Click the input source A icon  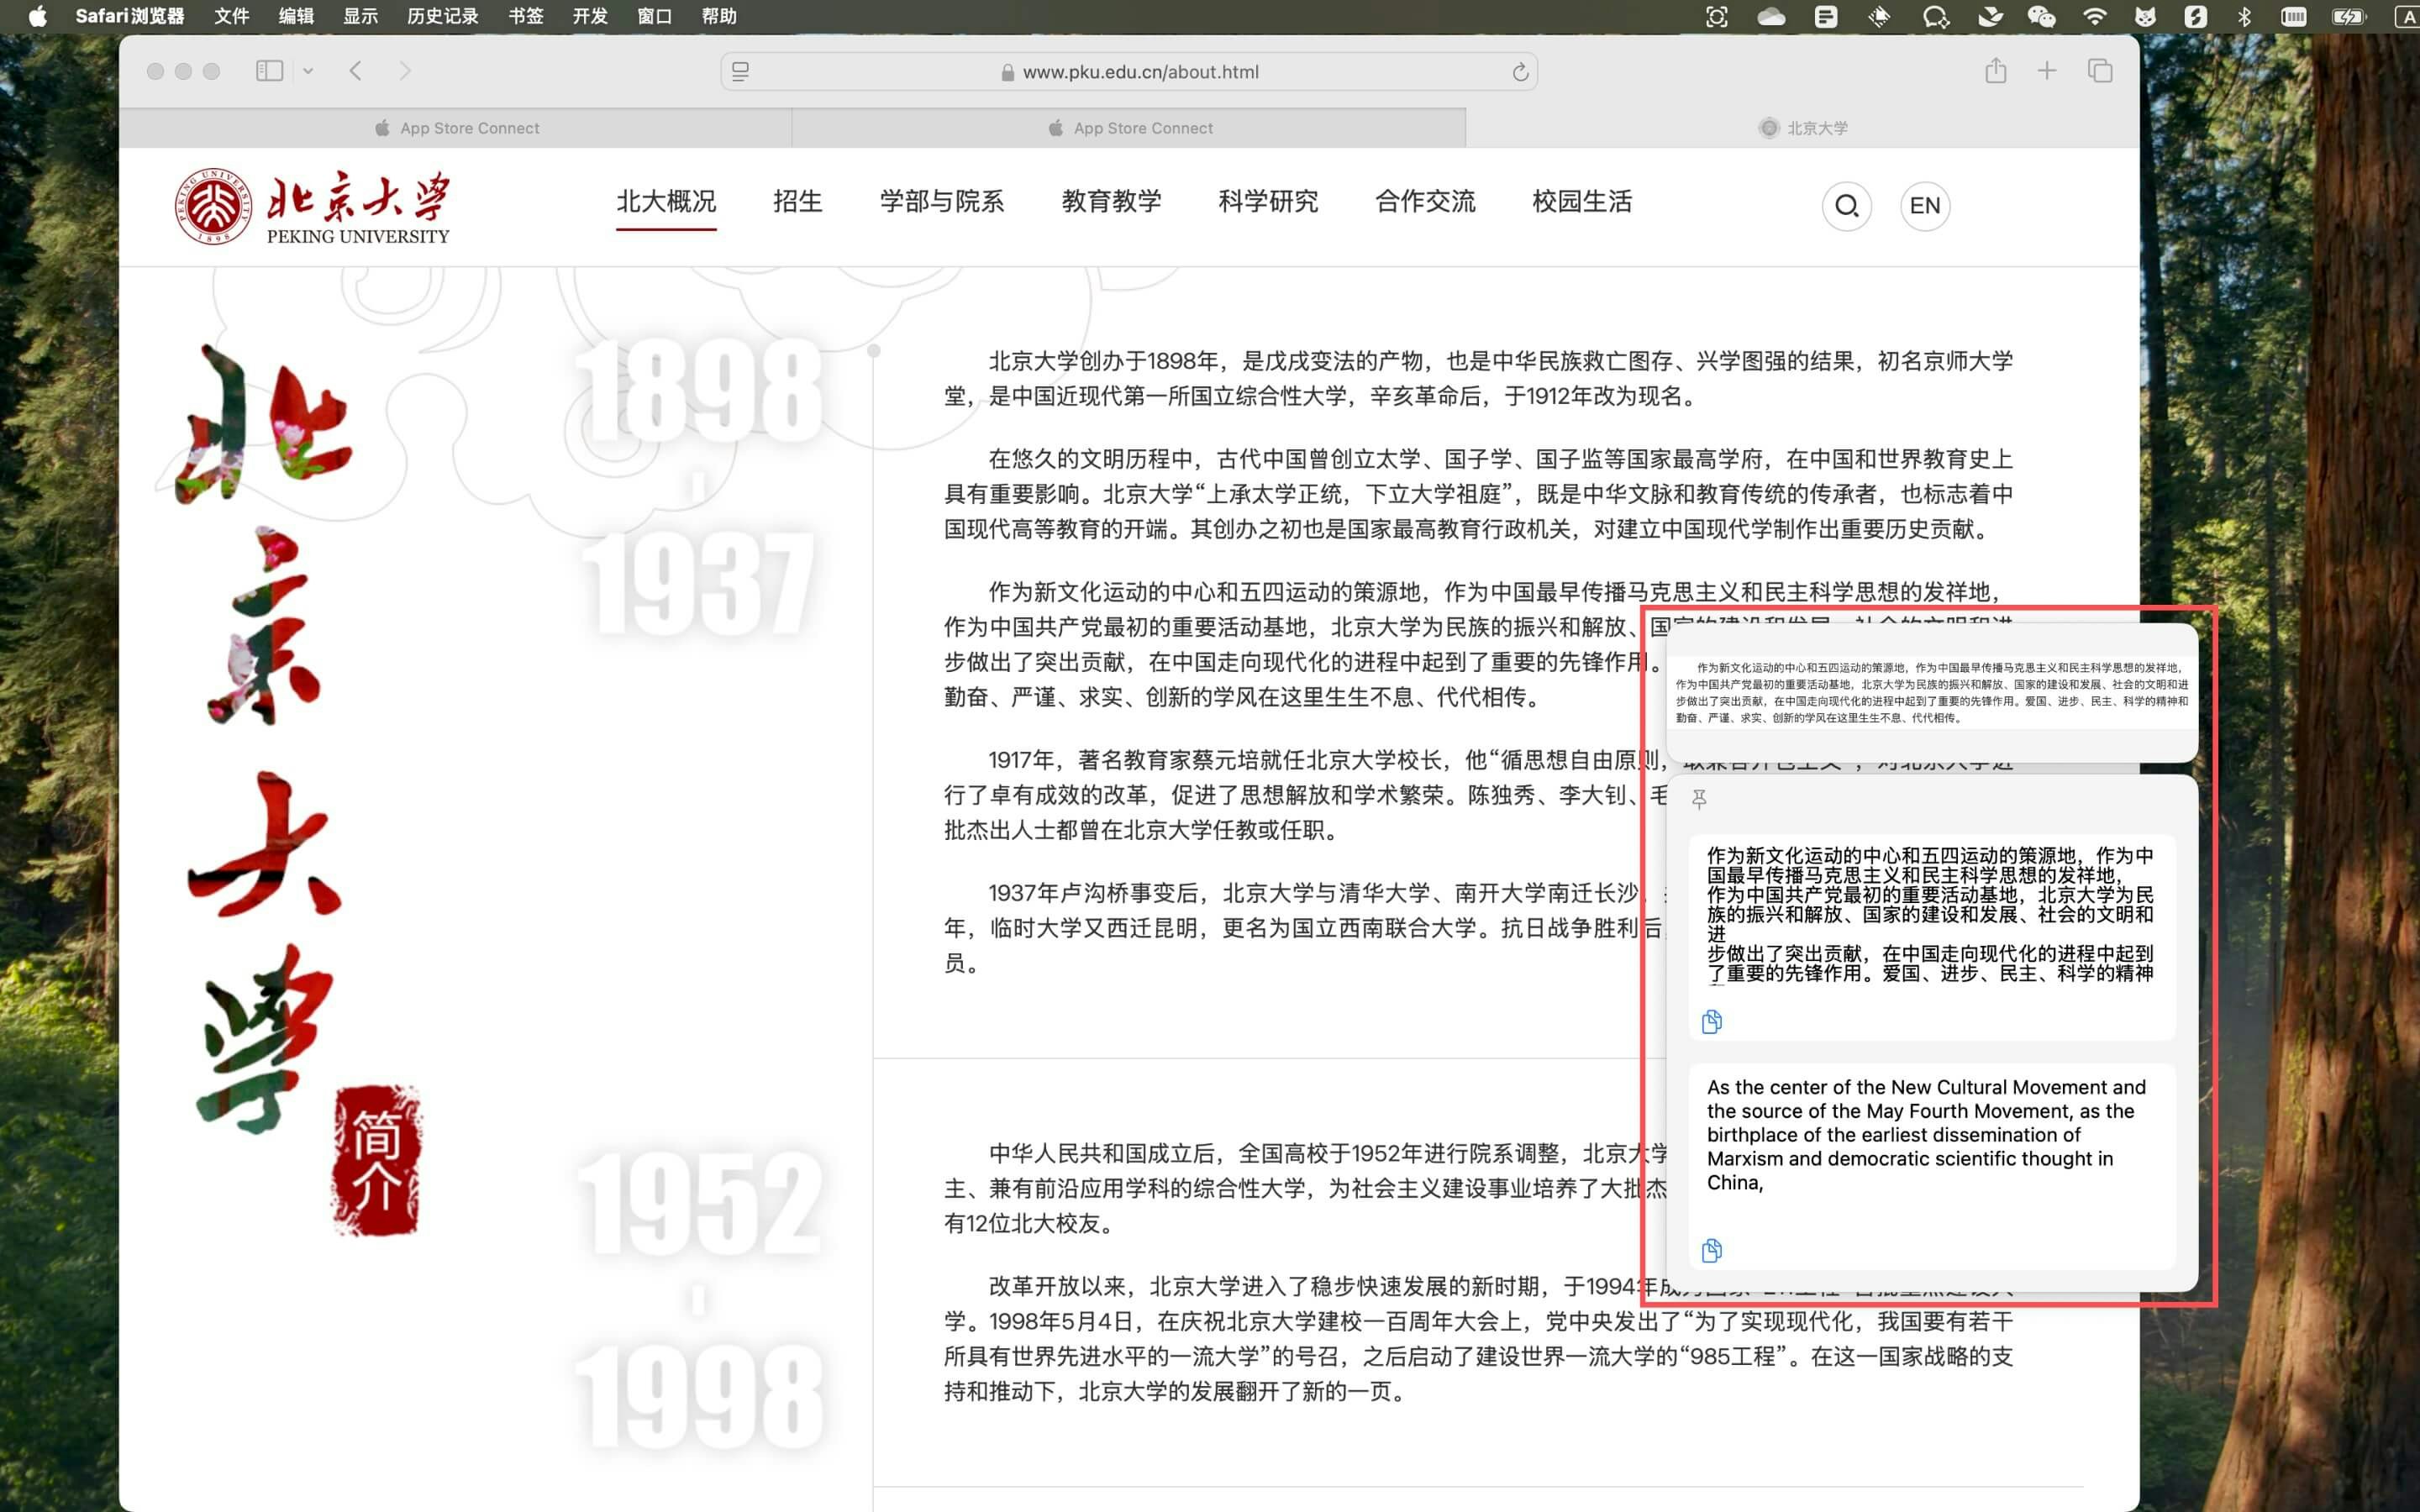pyautogui.click(x=2407, y=16)
